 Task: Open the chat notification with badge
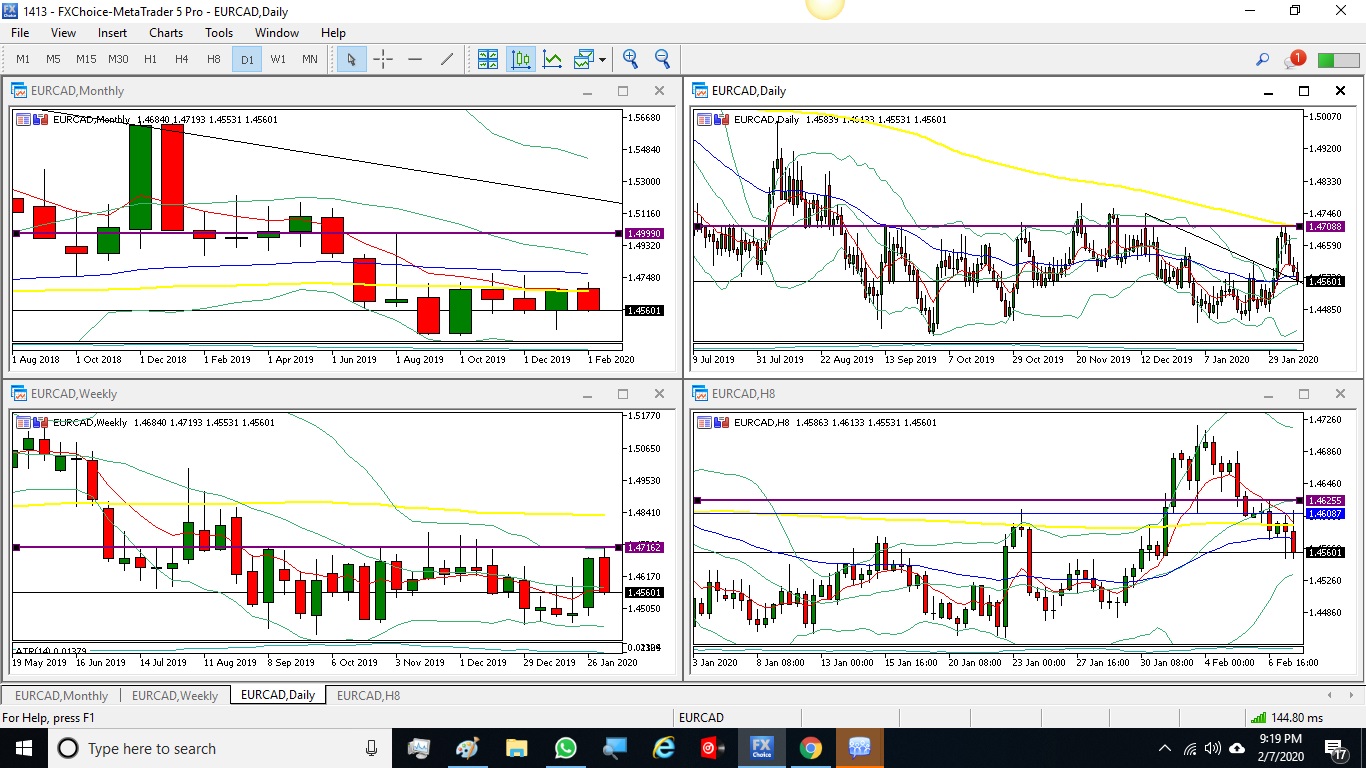pyautogui.click(x=1295, y=60)
